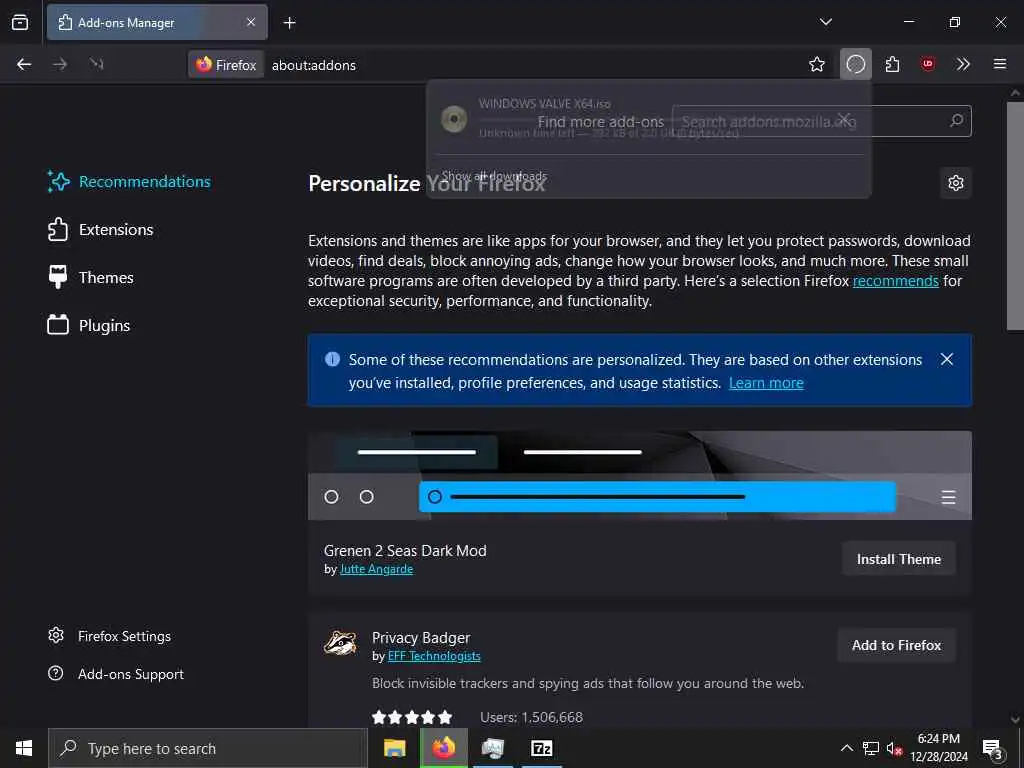
Task: Click the network tray icon
Action: 871,748
